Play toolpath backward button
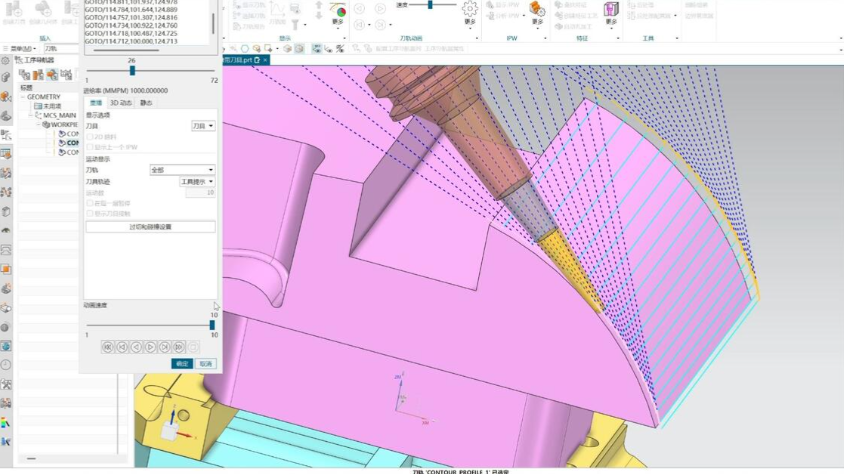Image resolution: width=844 pixels, height=474 pixels. [136, 347]
